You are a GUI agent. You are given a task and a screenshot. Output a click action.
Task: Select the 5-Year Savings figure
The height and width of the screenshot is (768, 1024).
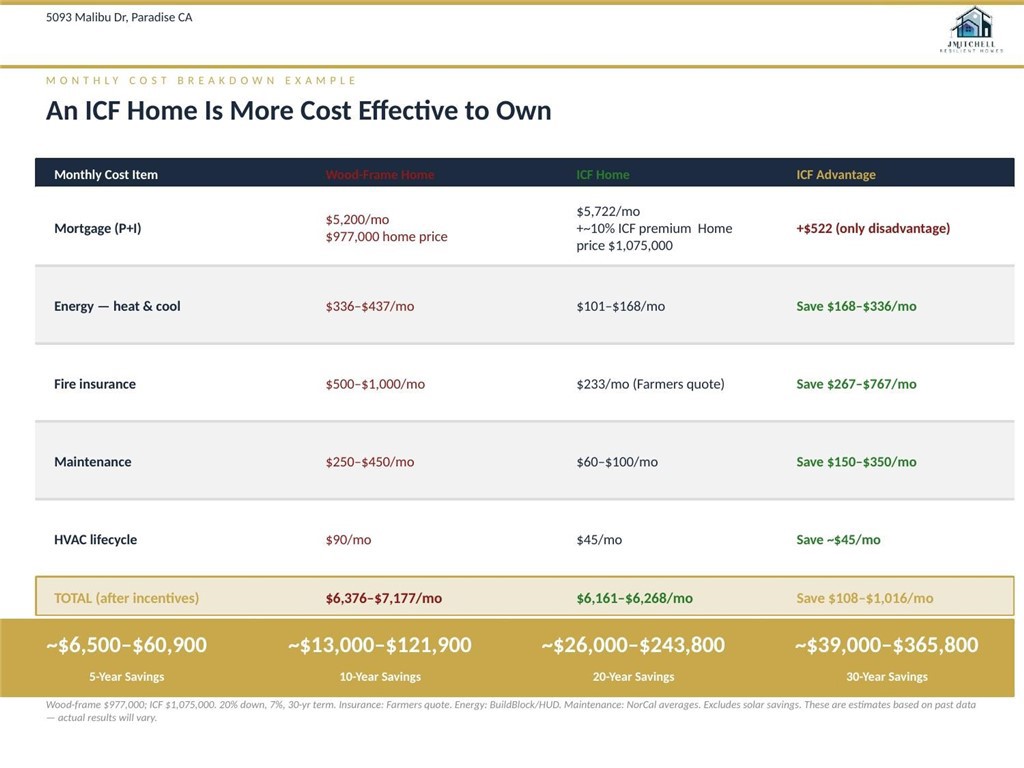(126, 645)
